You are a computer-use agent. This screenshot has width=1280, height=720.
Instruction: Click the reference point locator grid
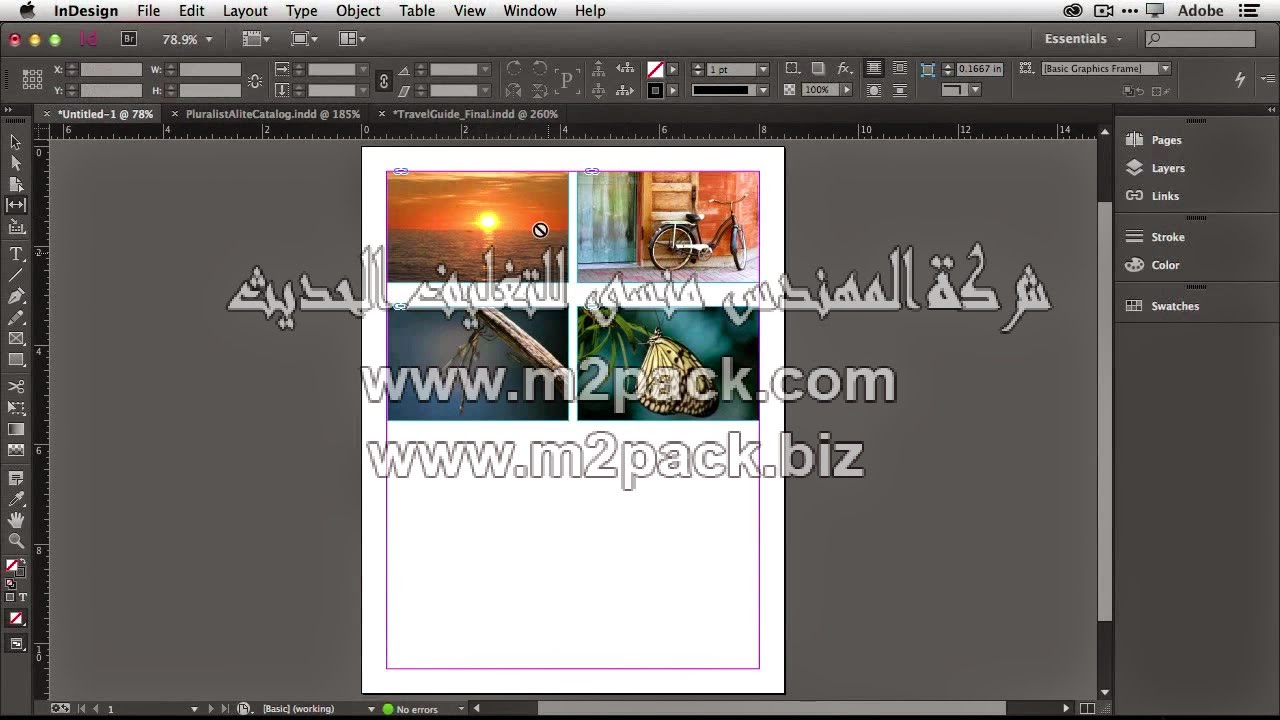click(x=32, y=79)
